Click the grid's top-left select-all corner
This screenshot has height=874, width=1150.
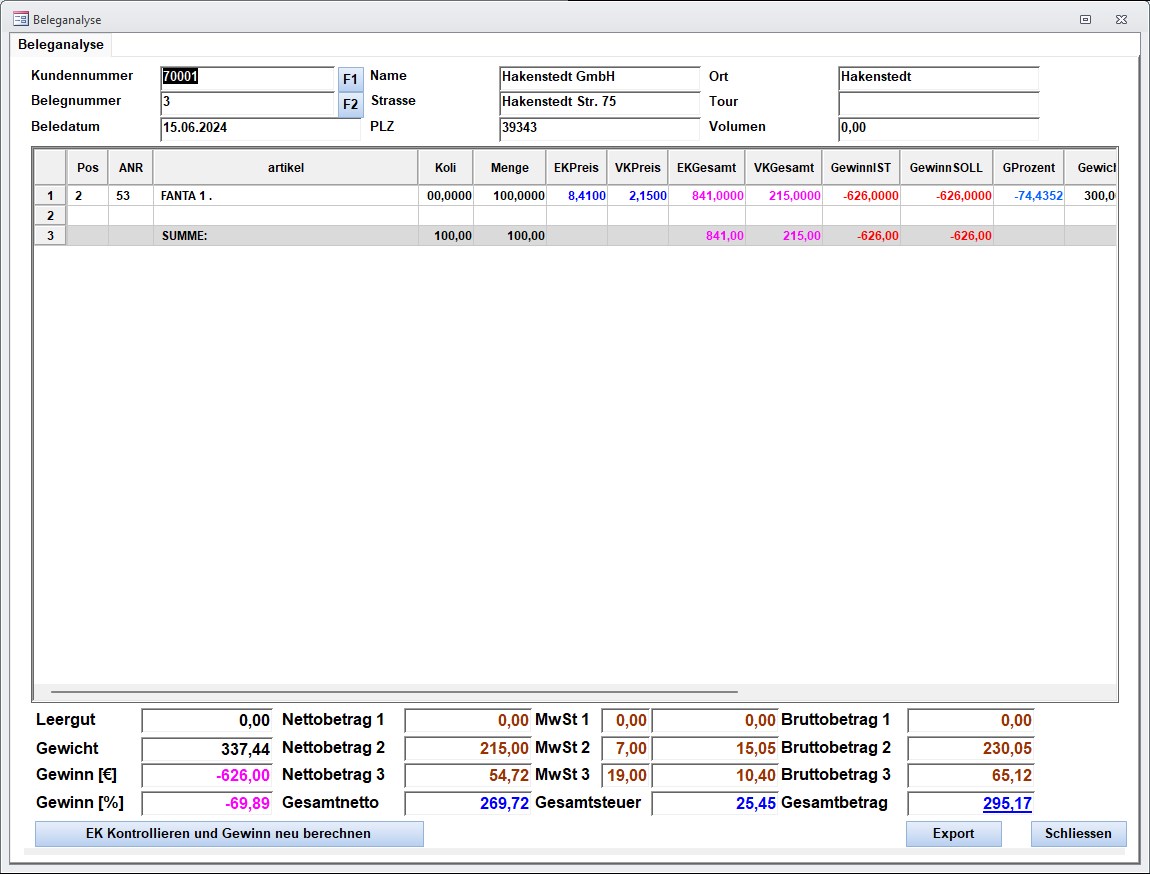coord(49,168)
